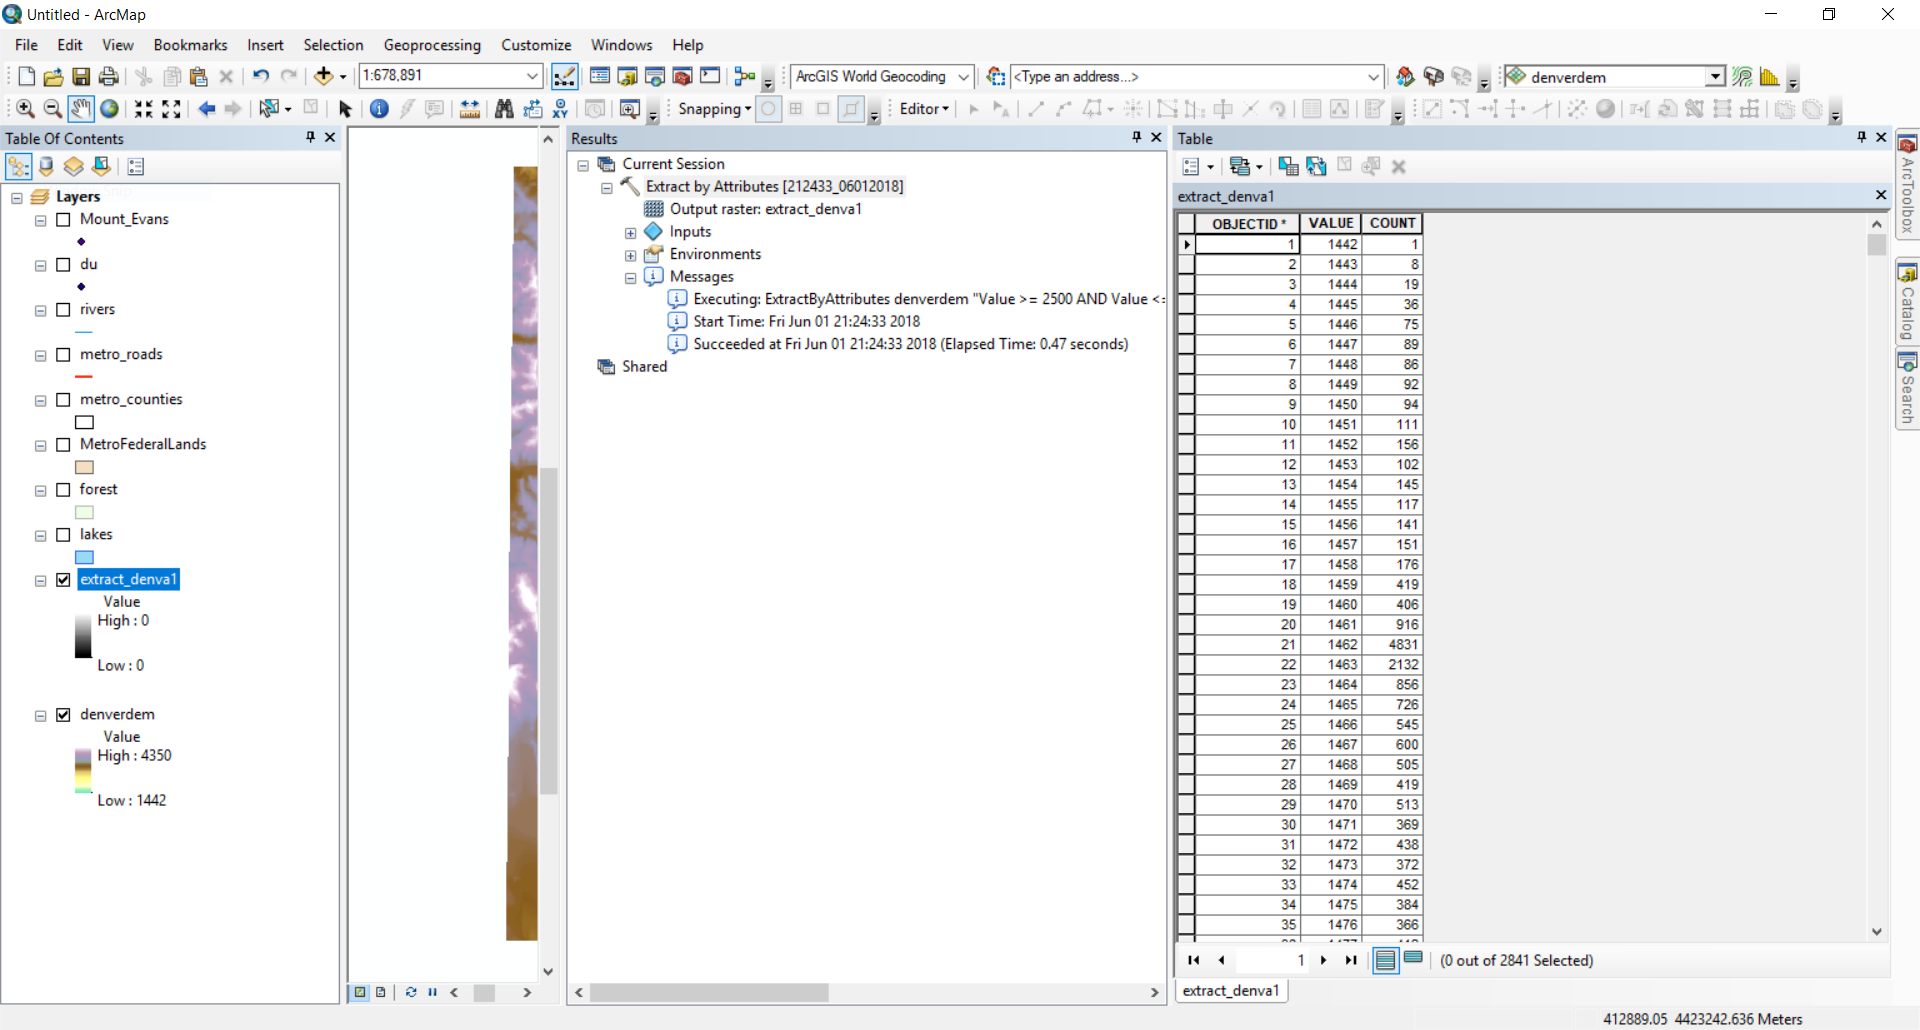Open the ArcGIS World Geocoding locator dropdown
The height and width of the screenshot is (1030, 1920).
(963, 76)
